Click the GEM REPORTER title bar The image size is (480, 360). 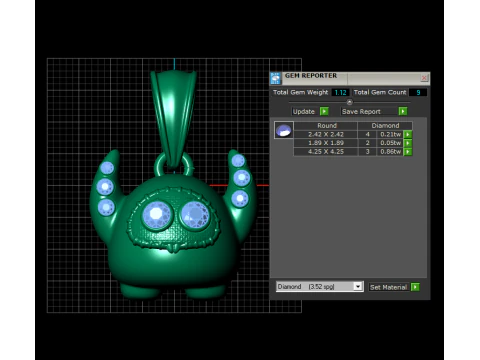tap(350, 78)
